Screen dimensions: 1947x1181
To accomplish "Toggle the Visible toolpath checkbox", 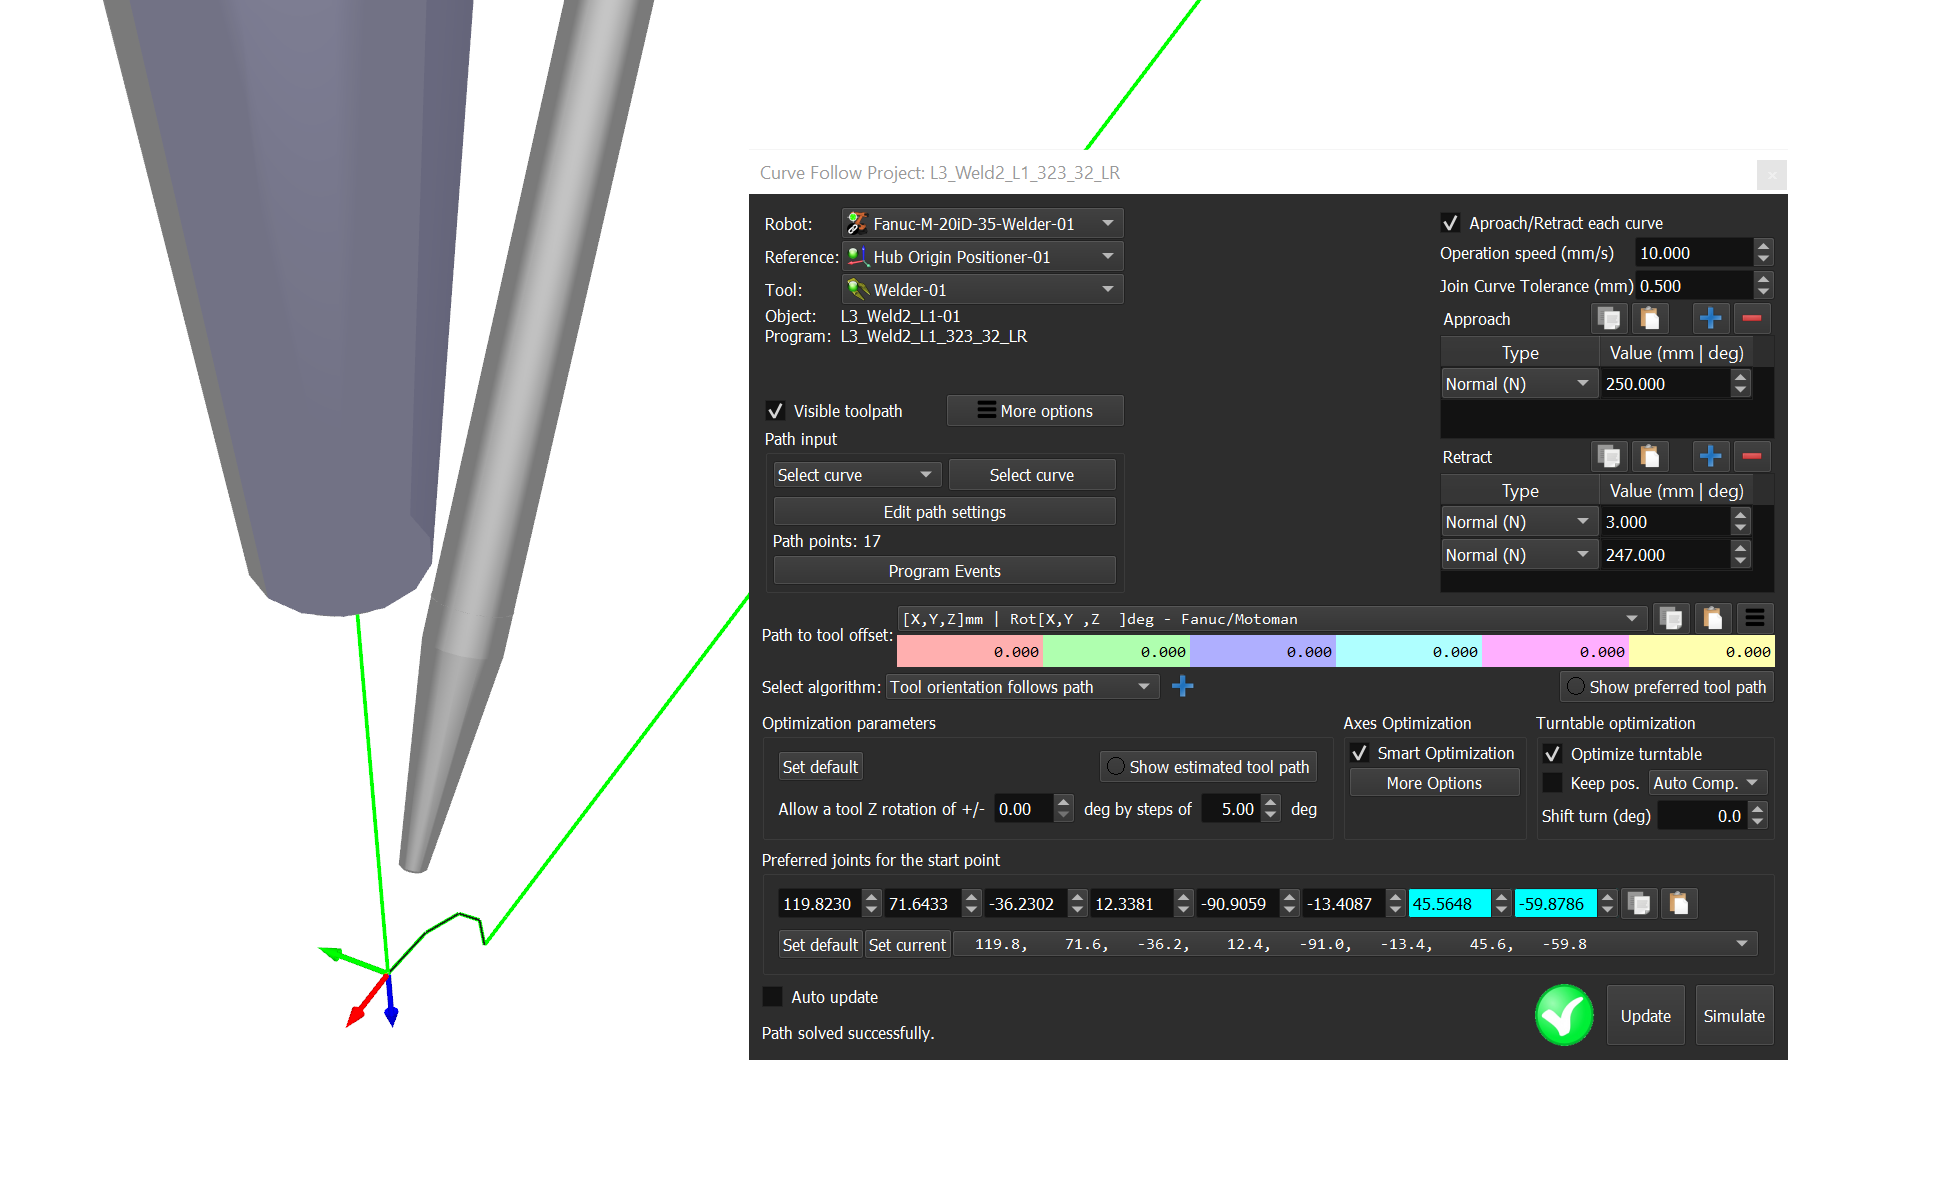I will [x=775, y=411].
